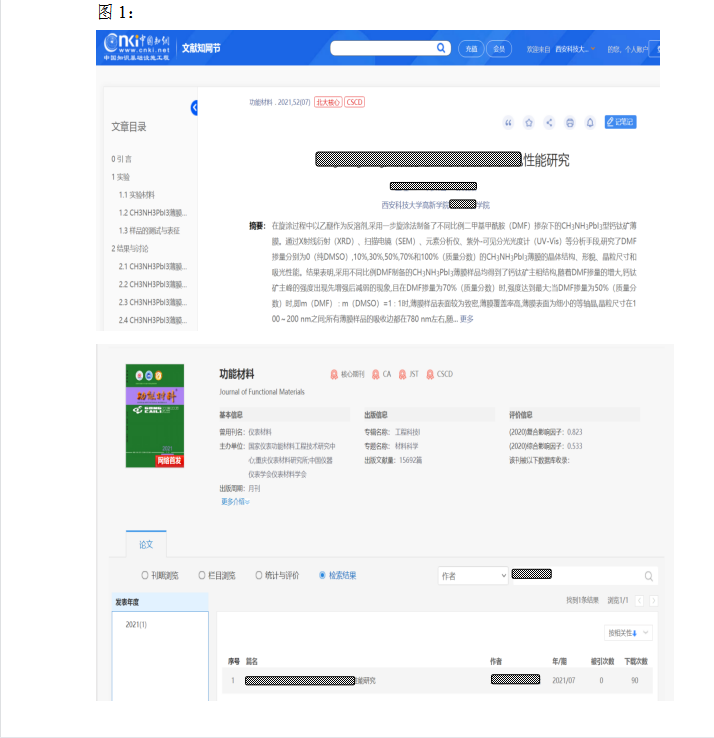714x738 pixels.
Task: Click the top search input field
Action: tap(382, 48)
